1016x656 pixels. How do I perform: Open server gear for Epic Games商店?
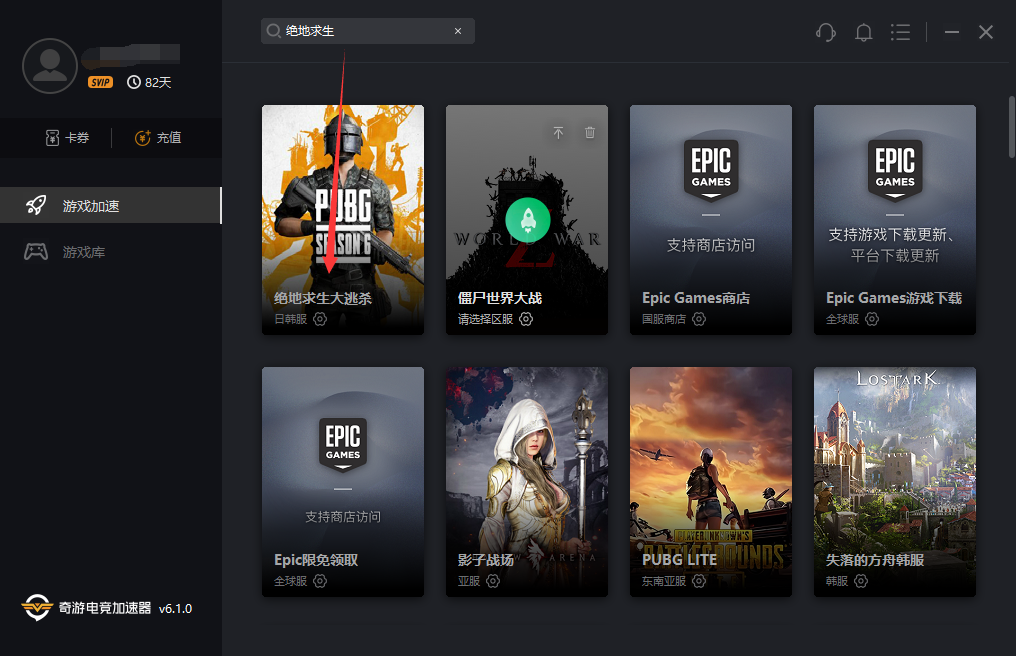pos(699,319)
